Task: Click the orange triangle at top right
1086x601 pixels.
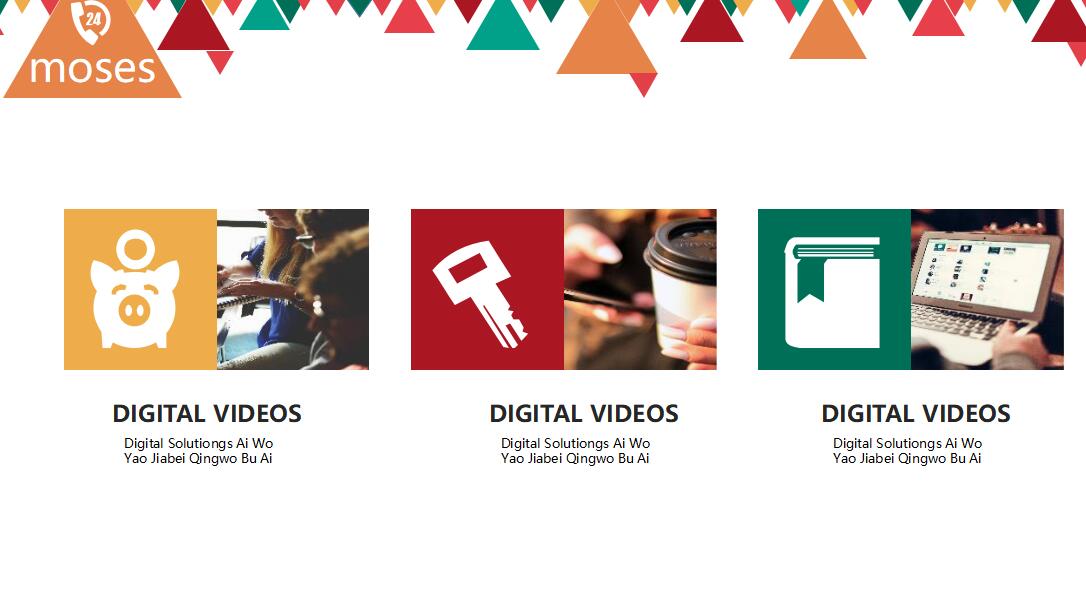Action: click(x=828, y=33)
